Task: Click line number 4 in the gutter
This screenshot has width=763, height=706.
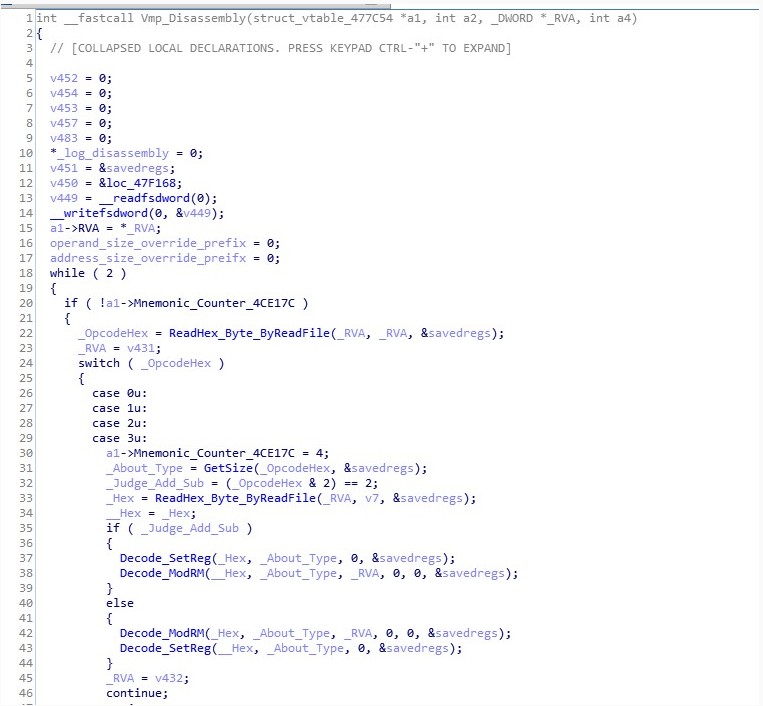Action: (29, 63)
